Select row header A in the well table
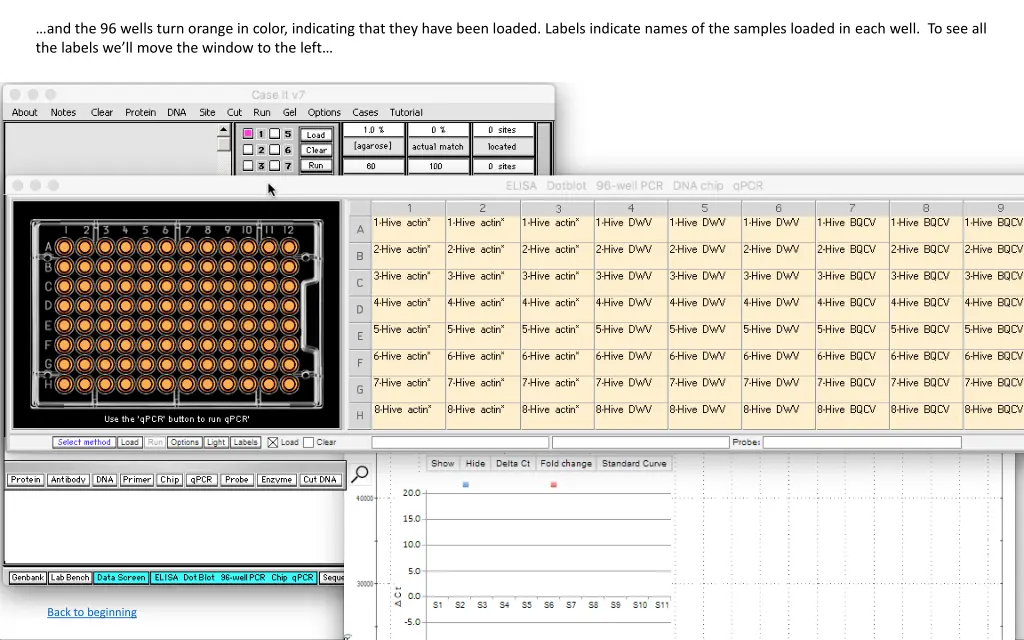The image size is (1024, 640). click(360, 230)
